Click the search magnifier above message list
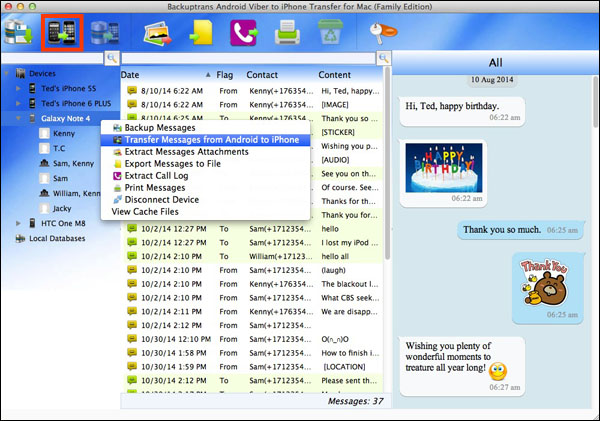Viewport: 600px width, 421px height. pos(383,58)
